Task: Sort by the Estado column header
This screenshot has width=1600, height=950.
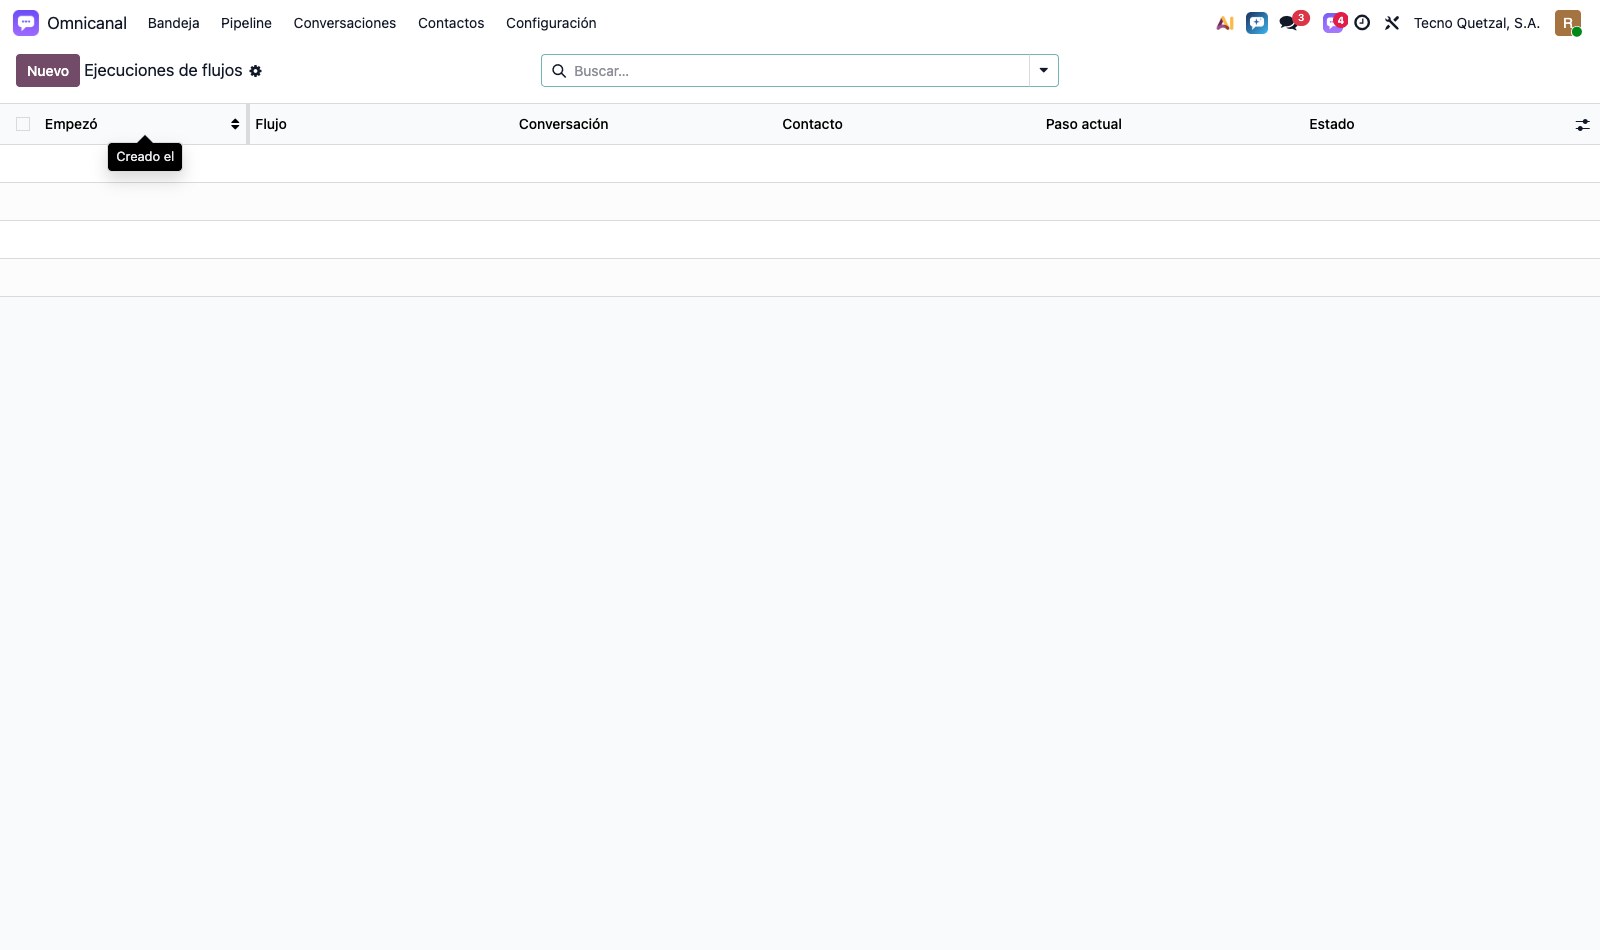Action: point(1332,124)
